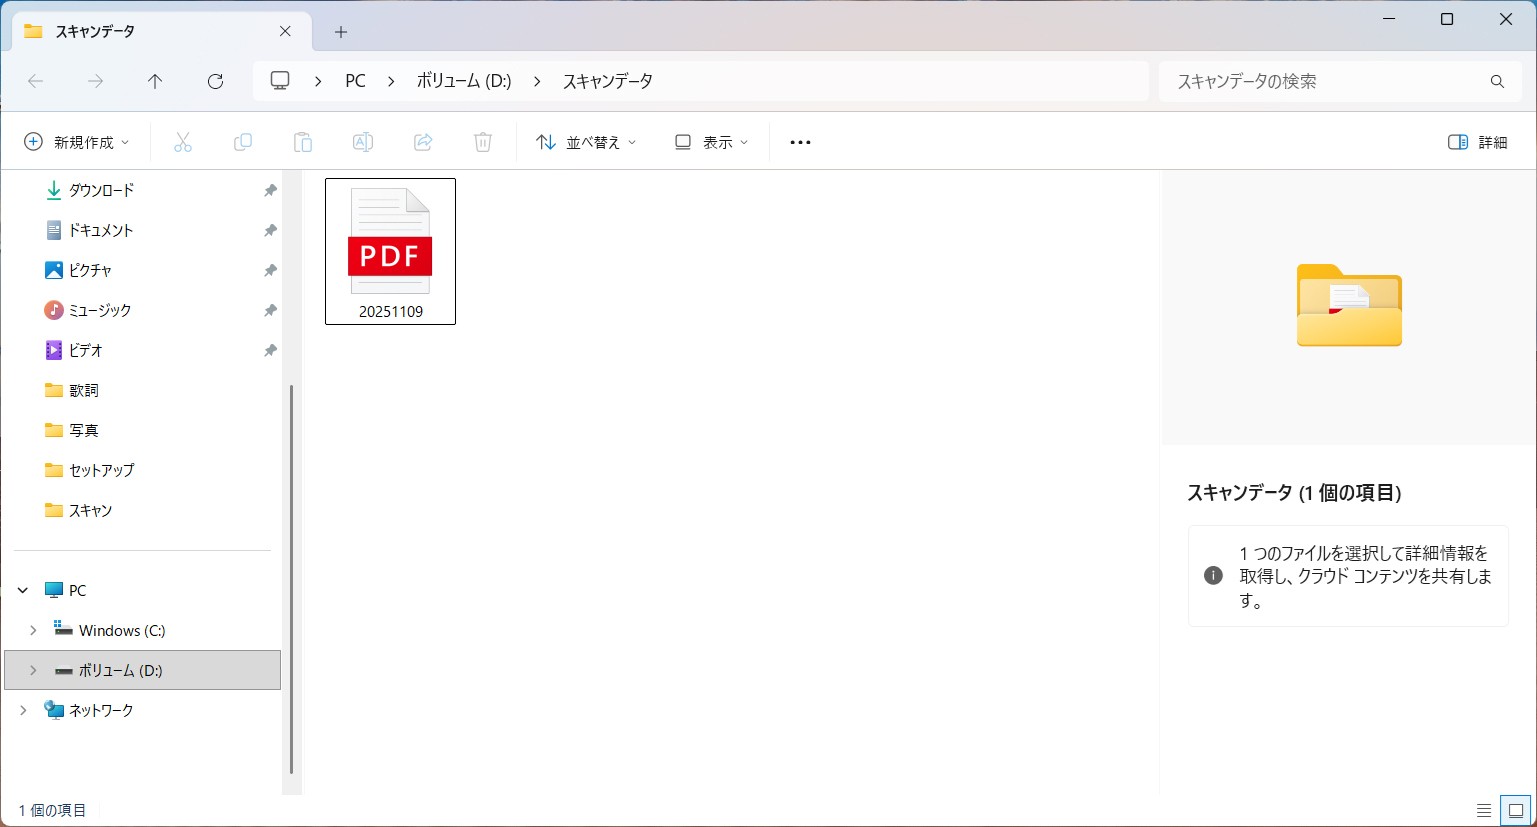The width and height of the screenshot is (1537, 827).
Task: Expand the Windows (C:) drive node
Action: 33,630
